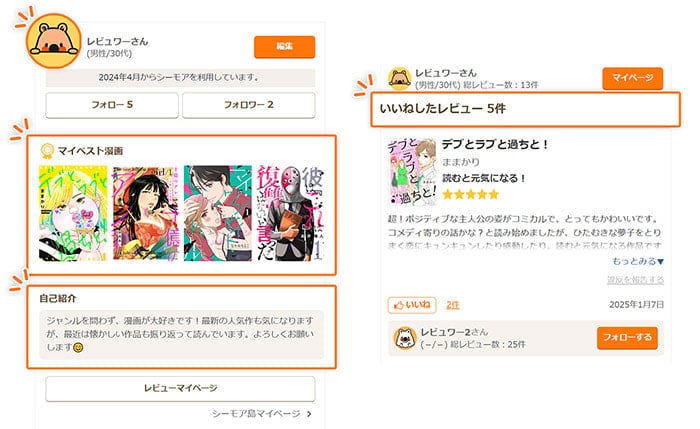
Task: Open the orange 編集 edit button
Action: tap(284, 46)
